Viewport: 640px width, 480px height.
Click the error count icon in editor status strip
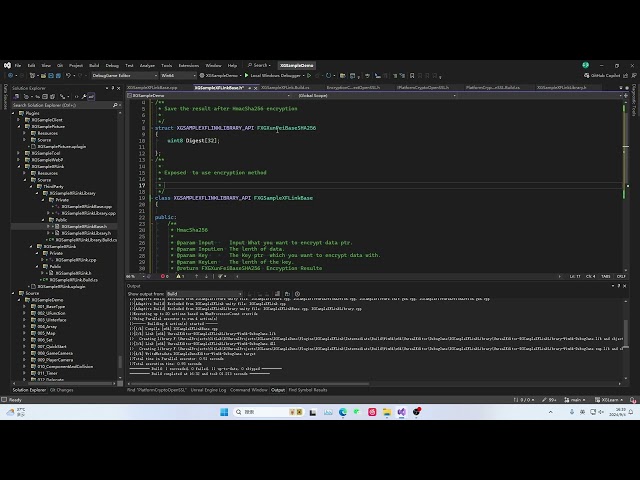coord(164,276)
